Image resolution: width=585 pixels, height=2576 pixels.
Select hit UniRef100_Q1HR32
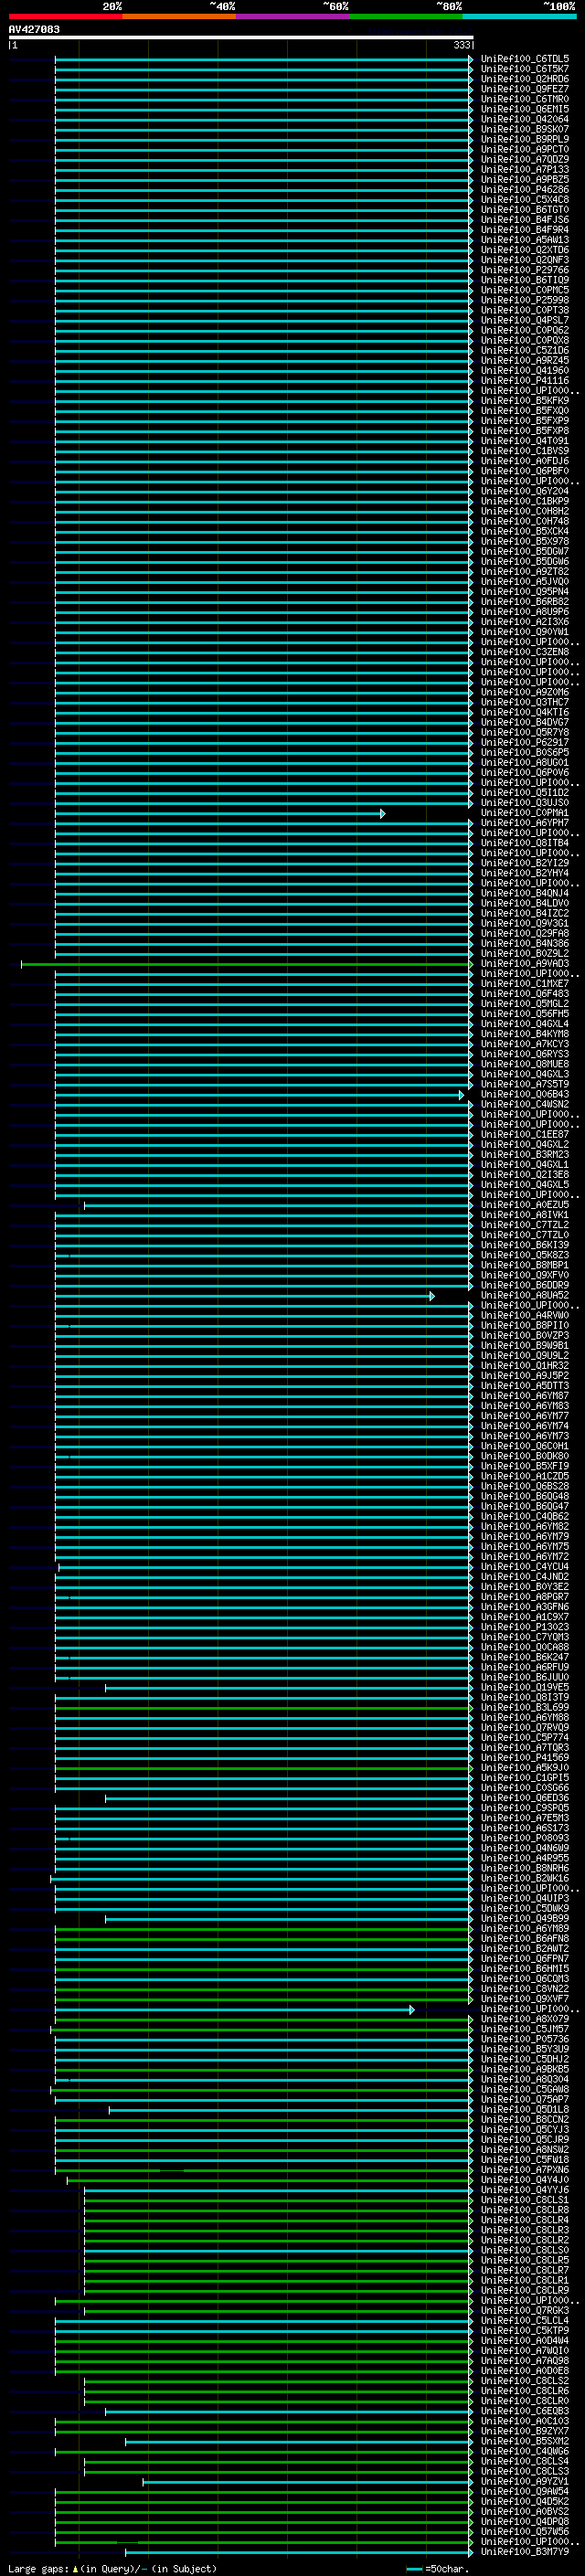tap(524, 1366)
